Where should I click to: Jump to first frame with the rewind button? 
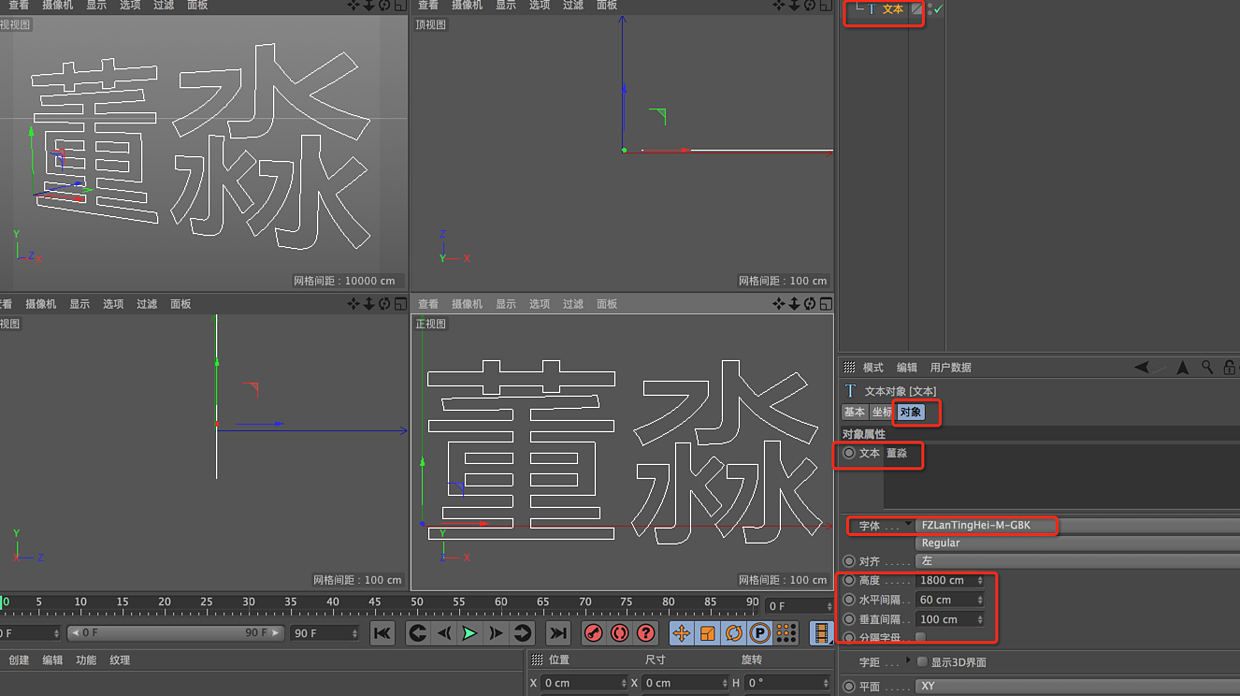click(x=383, y=632)
